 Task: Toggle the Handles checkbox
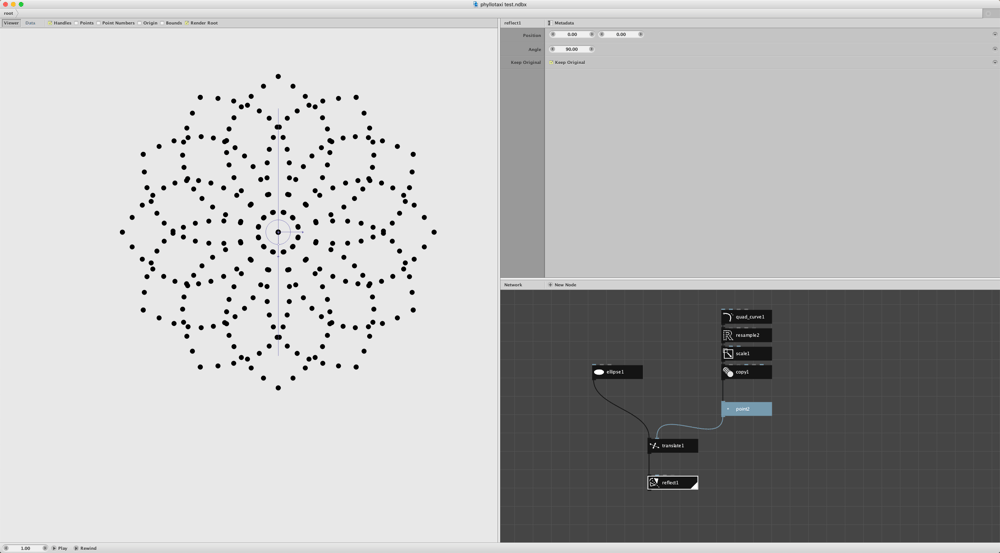(x=50, y=23)
